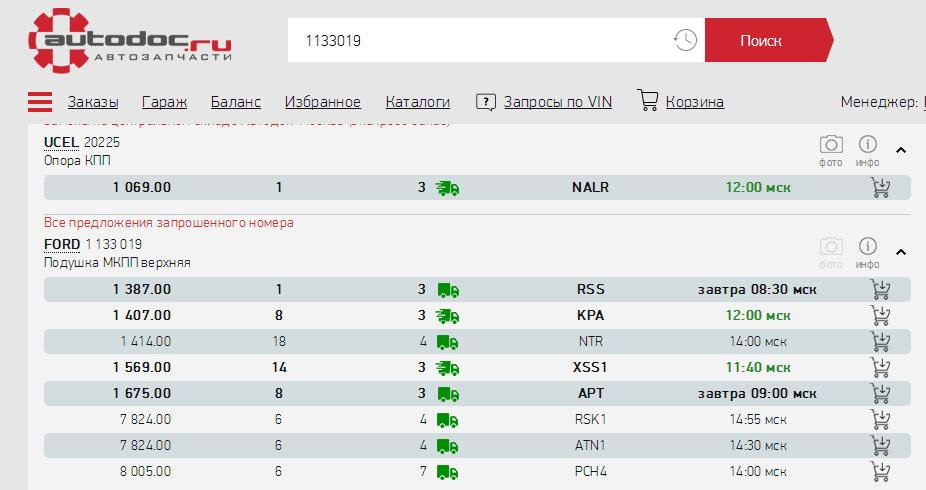
Task: Open Каталоги
Action: [418, 102]
